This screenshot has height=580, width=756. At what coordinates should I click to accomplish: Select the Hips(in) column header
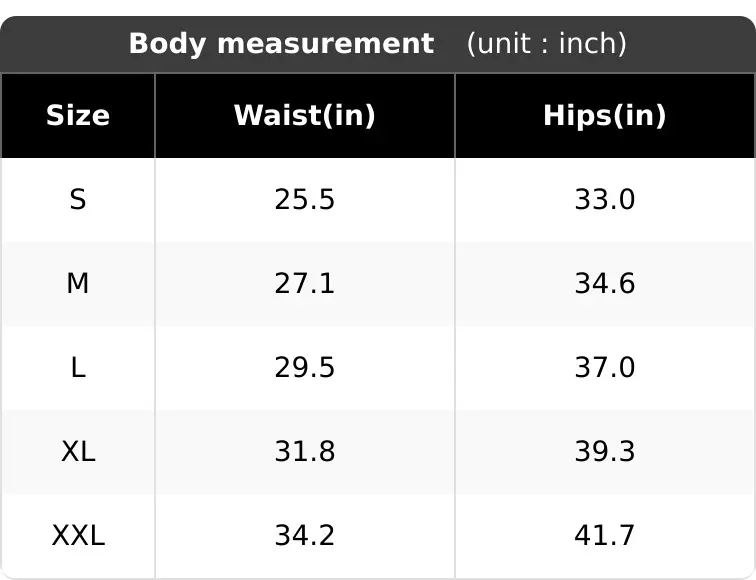pyautogui.click(x=605, y=116)
